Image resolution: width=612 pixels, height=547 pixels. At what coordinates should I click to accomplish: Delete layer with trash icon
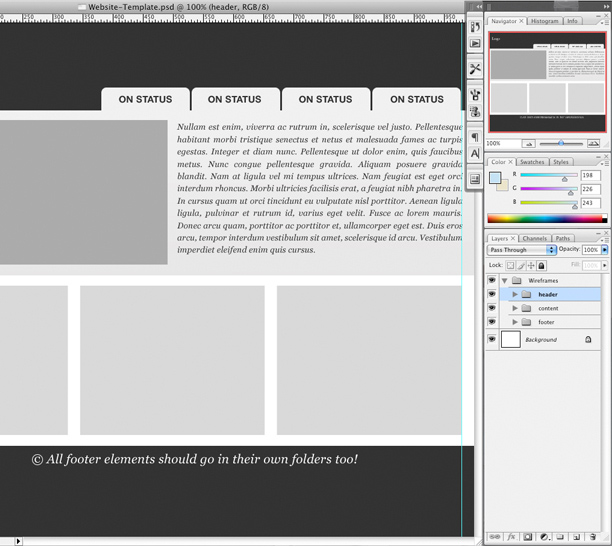(593, 537)
